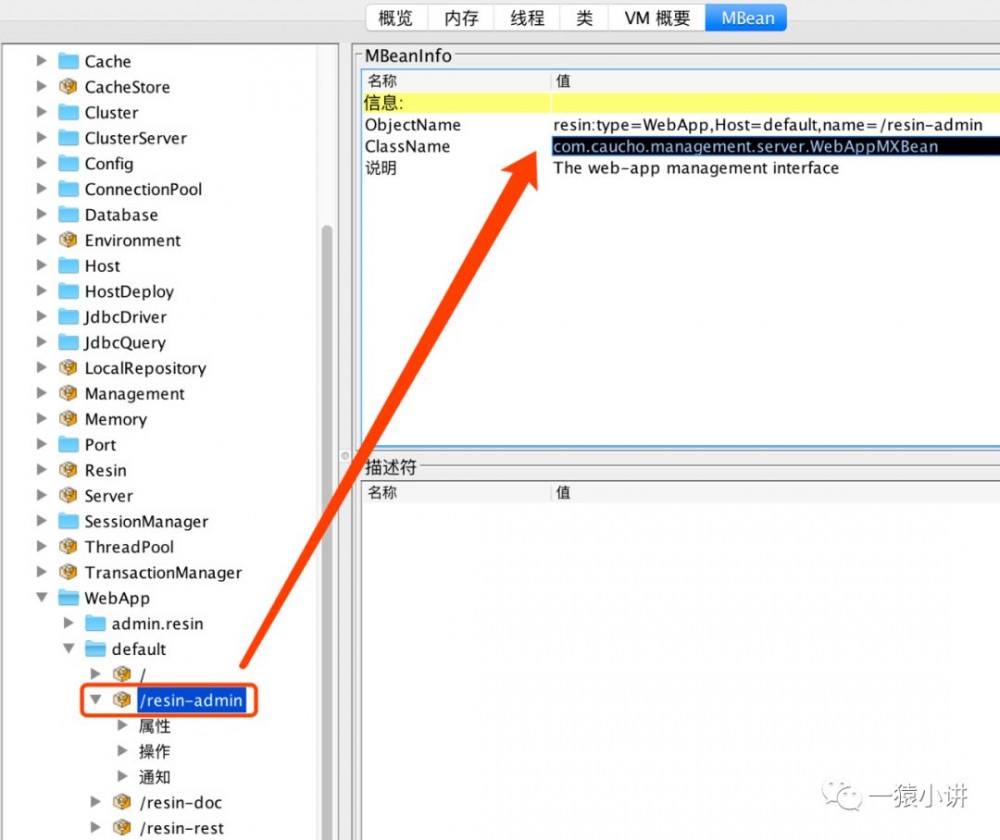1000x840 pixels.
Task: Expand the Memory tree node
Action: pyautogui.click(x=41, y=418)
